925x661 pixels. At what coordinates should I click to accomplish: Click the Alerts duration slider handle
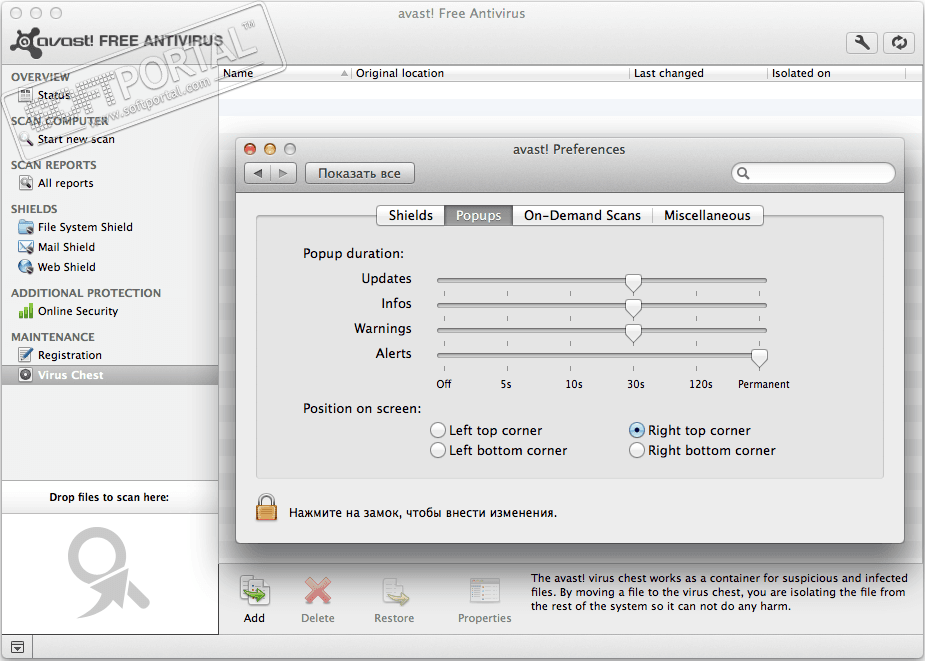(759, 358)
